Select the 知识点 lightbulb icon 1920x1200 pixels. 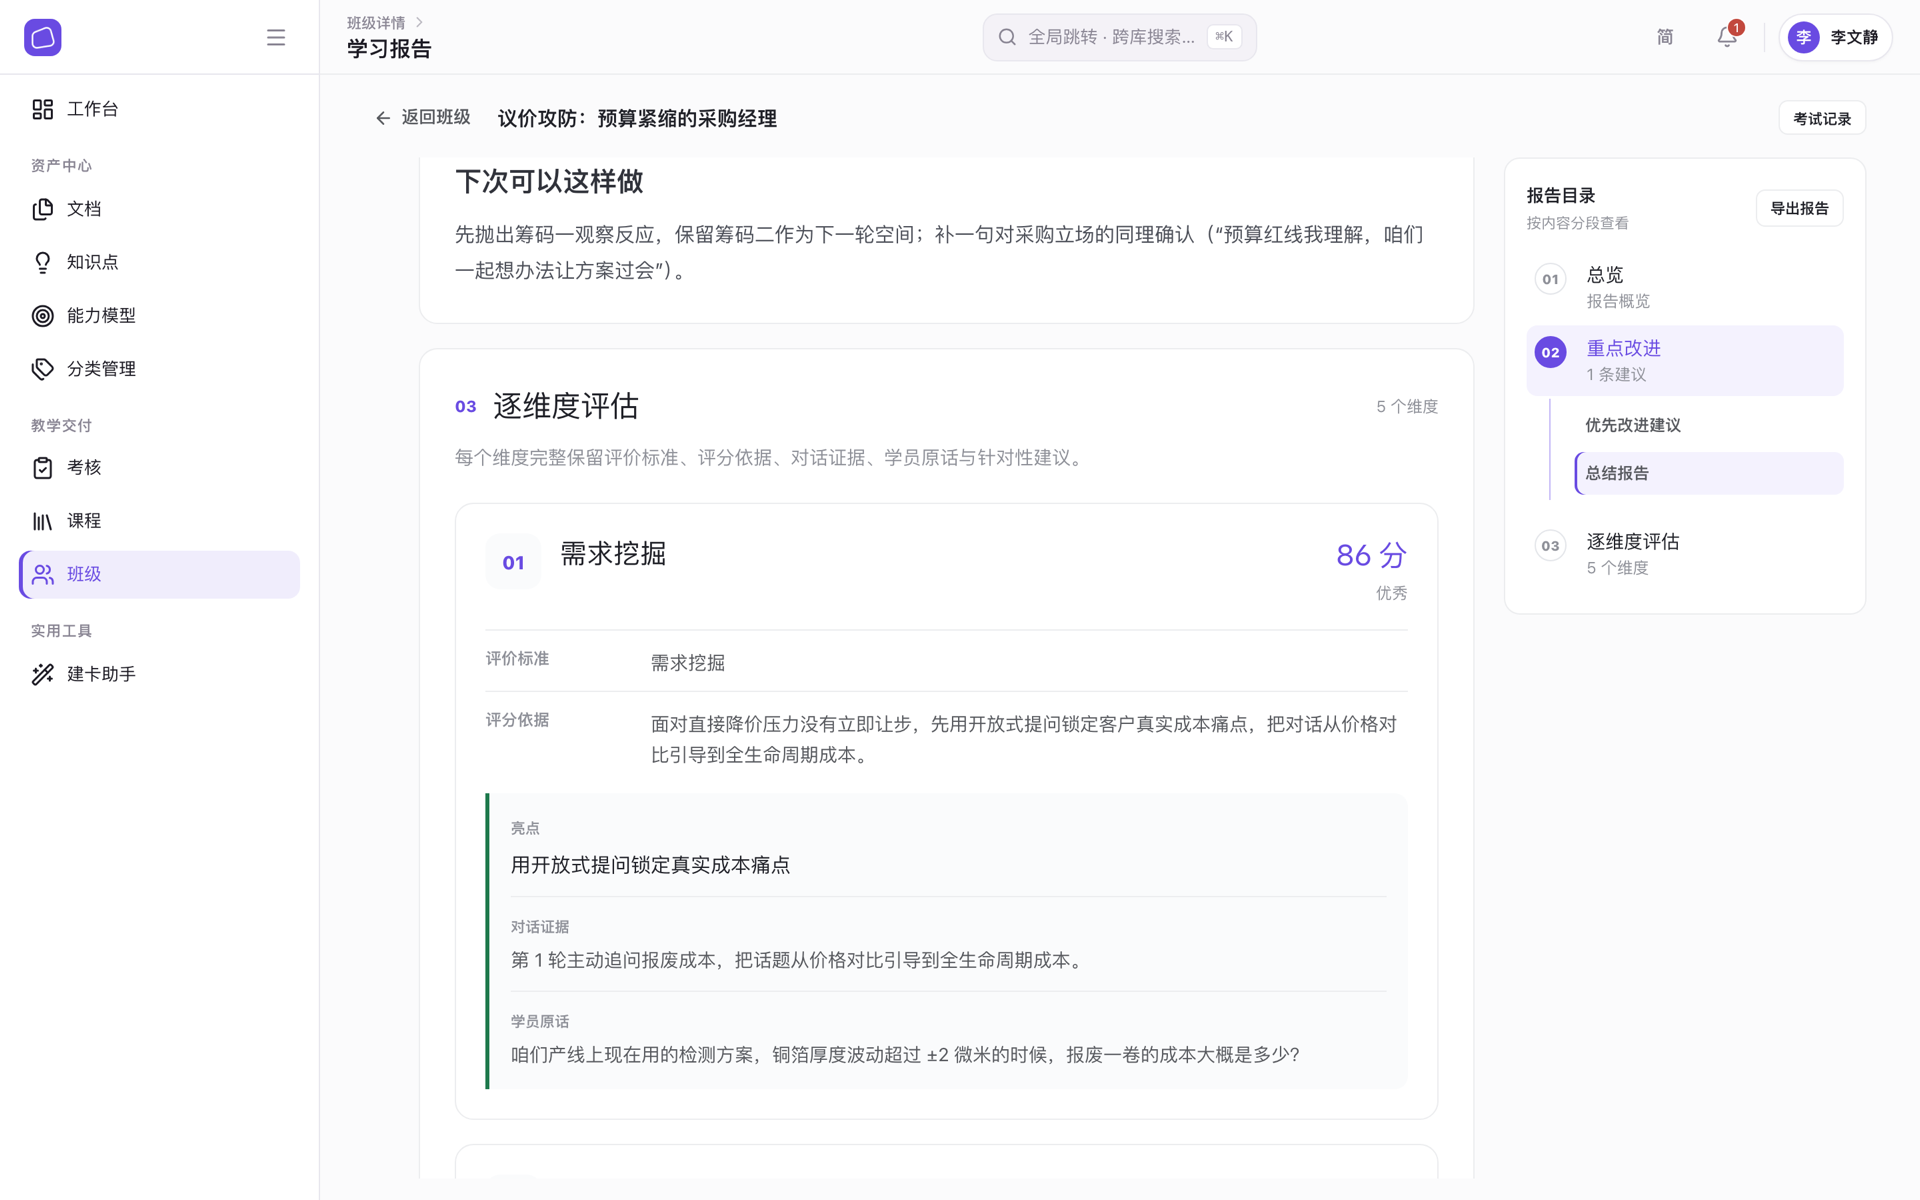click(x=43, y=262)
